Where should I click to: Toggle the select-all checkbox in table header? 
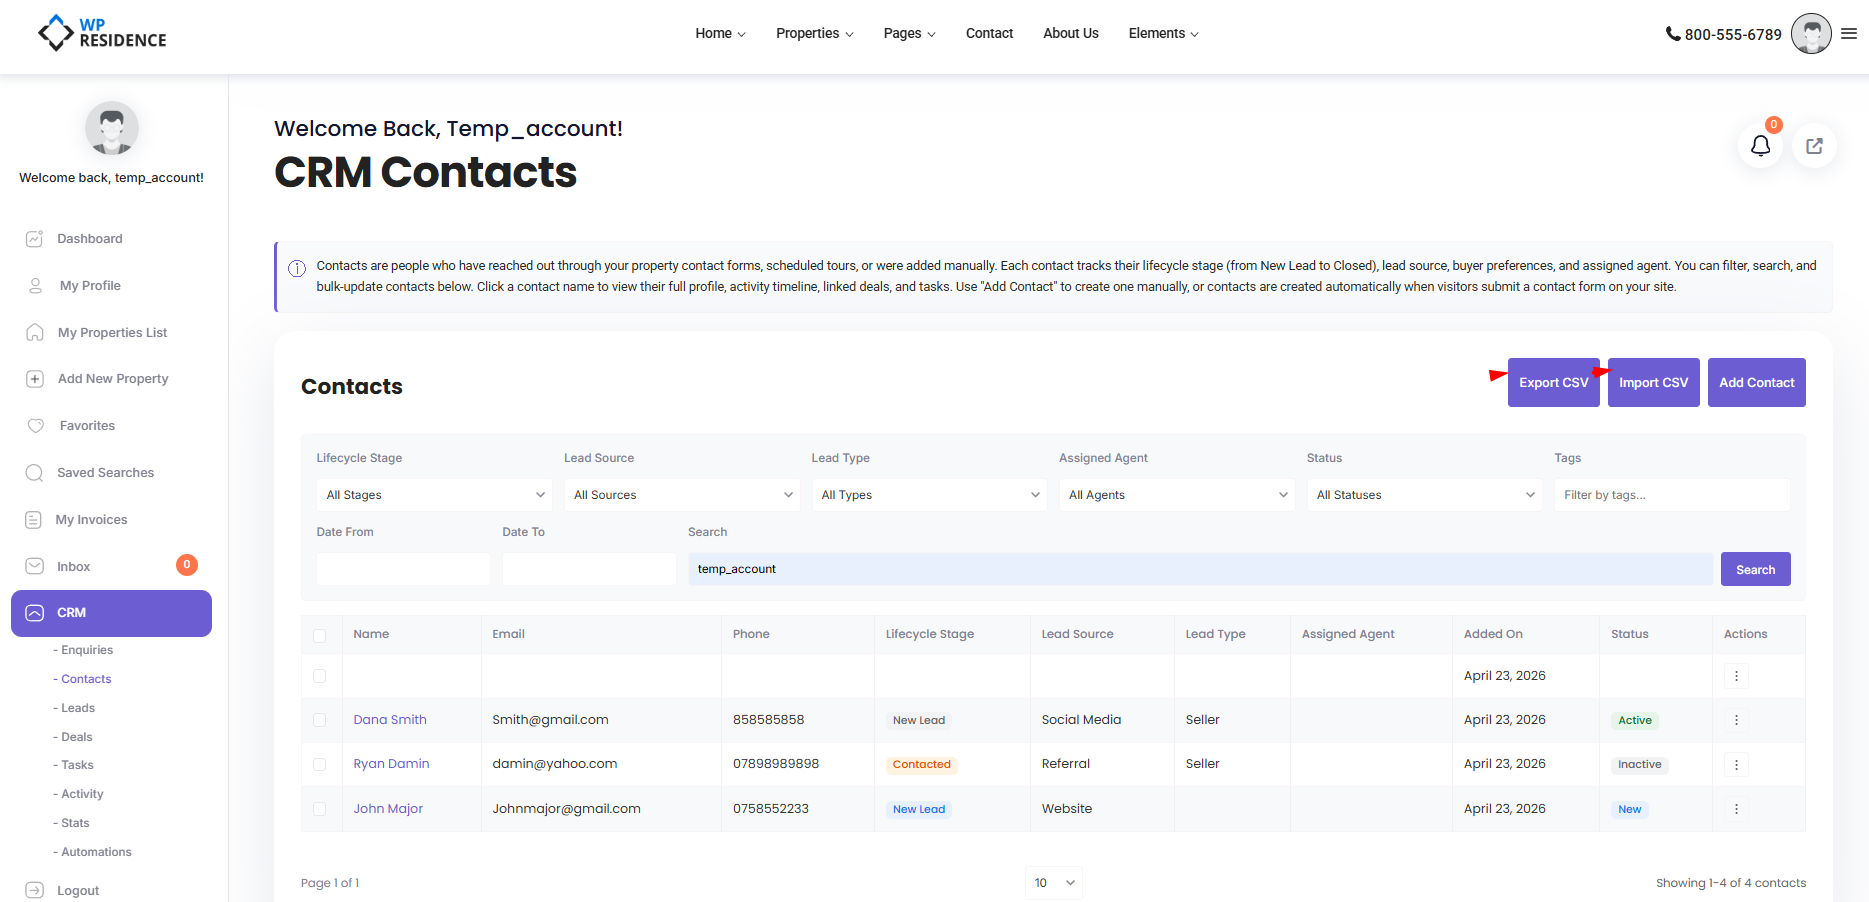(320, 635)
